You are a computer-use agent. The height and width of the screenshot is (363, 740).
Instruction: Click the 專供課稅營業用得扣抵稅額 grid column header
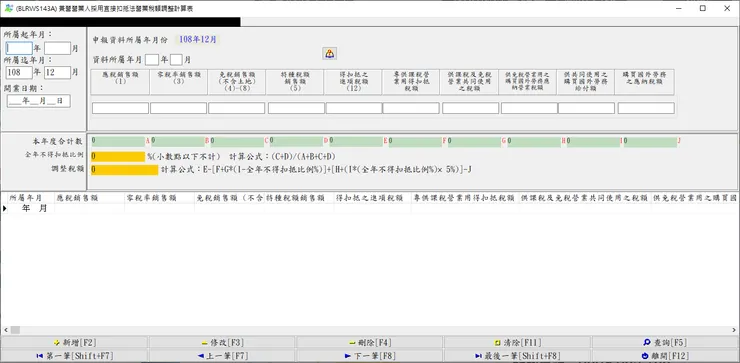click(464, 198)
